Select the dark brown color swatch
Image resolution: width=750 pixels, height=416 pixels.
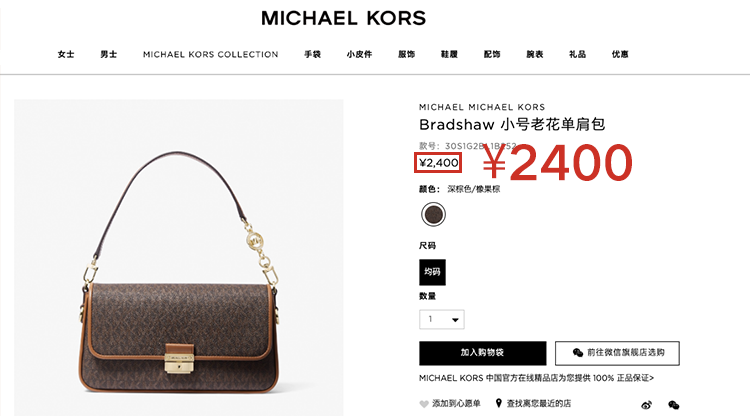pyautogui.click(x=433, y=214)
